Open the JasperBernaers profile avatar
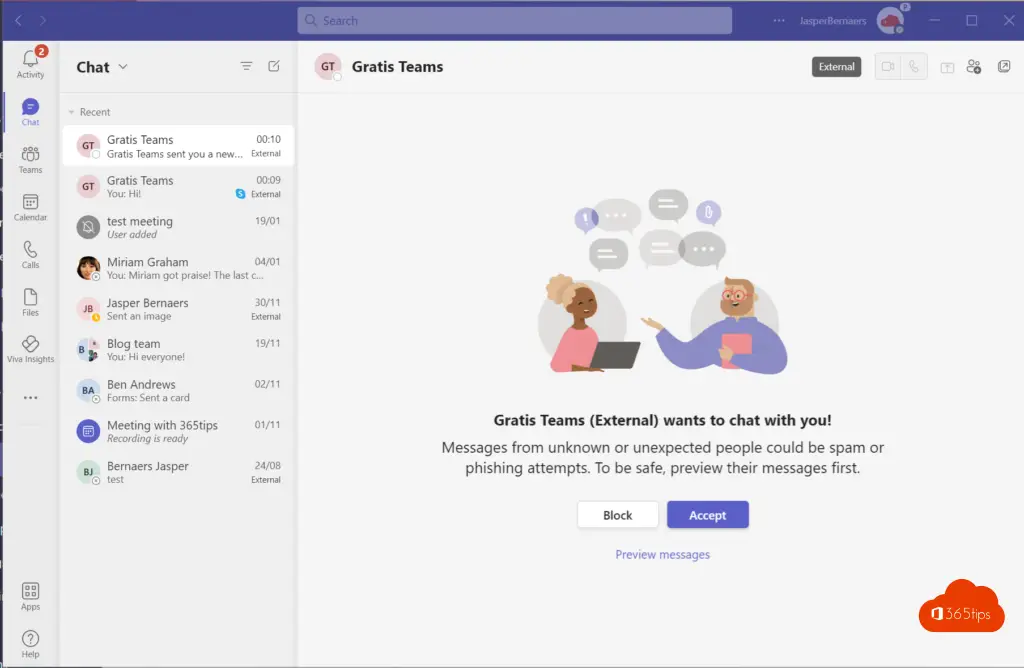Viewport: 1024px width, 668px height. (x=891, y=20)
